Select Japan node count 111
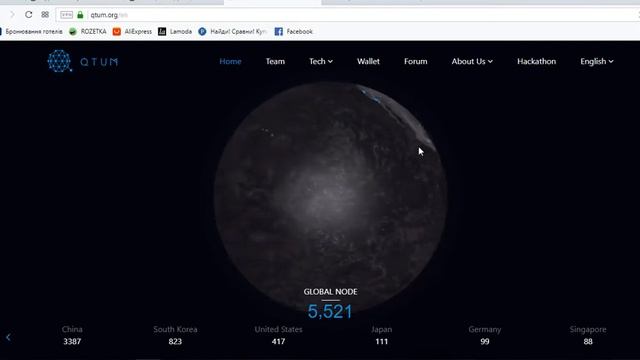Image resolution: width=640 pixels, height=360 pixels. point(382,341)
